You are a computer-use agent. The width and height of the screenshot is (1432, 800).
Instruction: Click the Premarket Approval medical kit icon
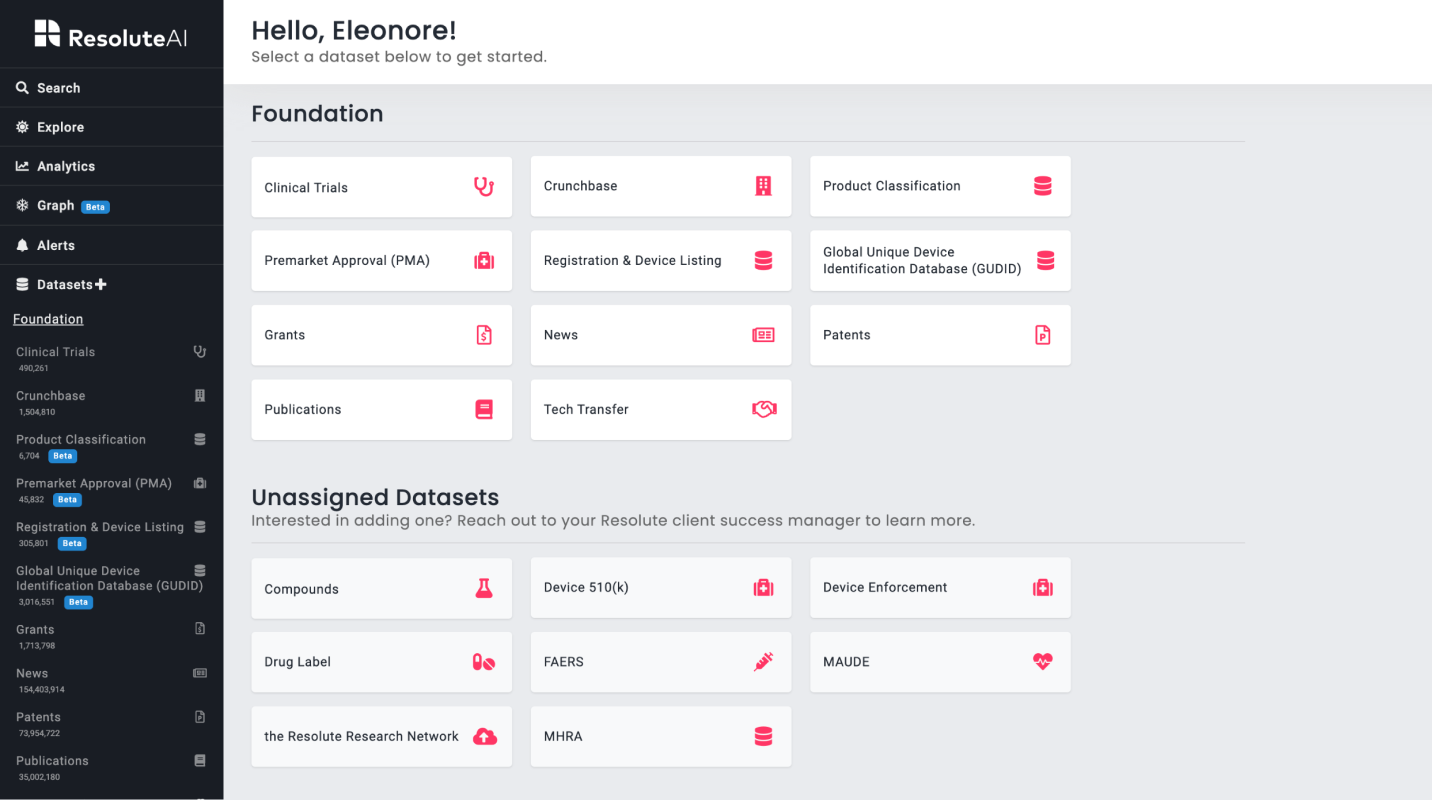pos(484,260)
